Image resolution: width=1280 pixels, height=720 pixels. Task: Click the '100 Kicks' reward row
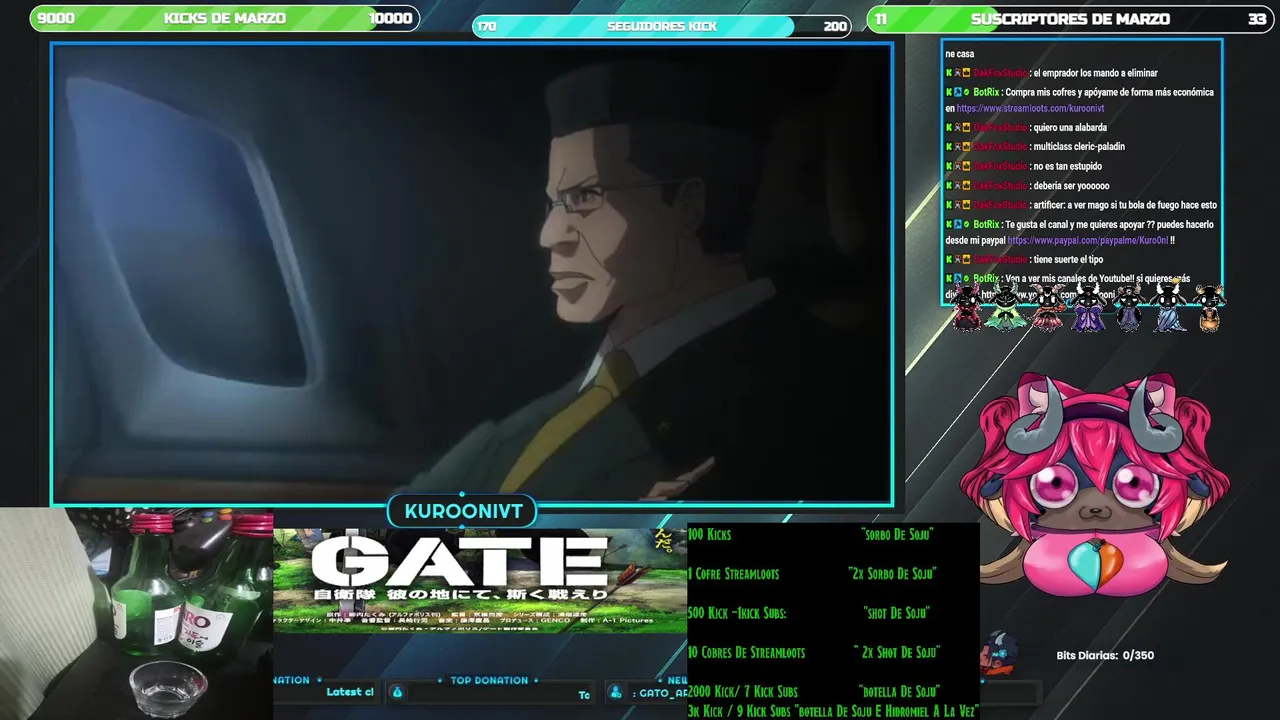tap(812, 535)
